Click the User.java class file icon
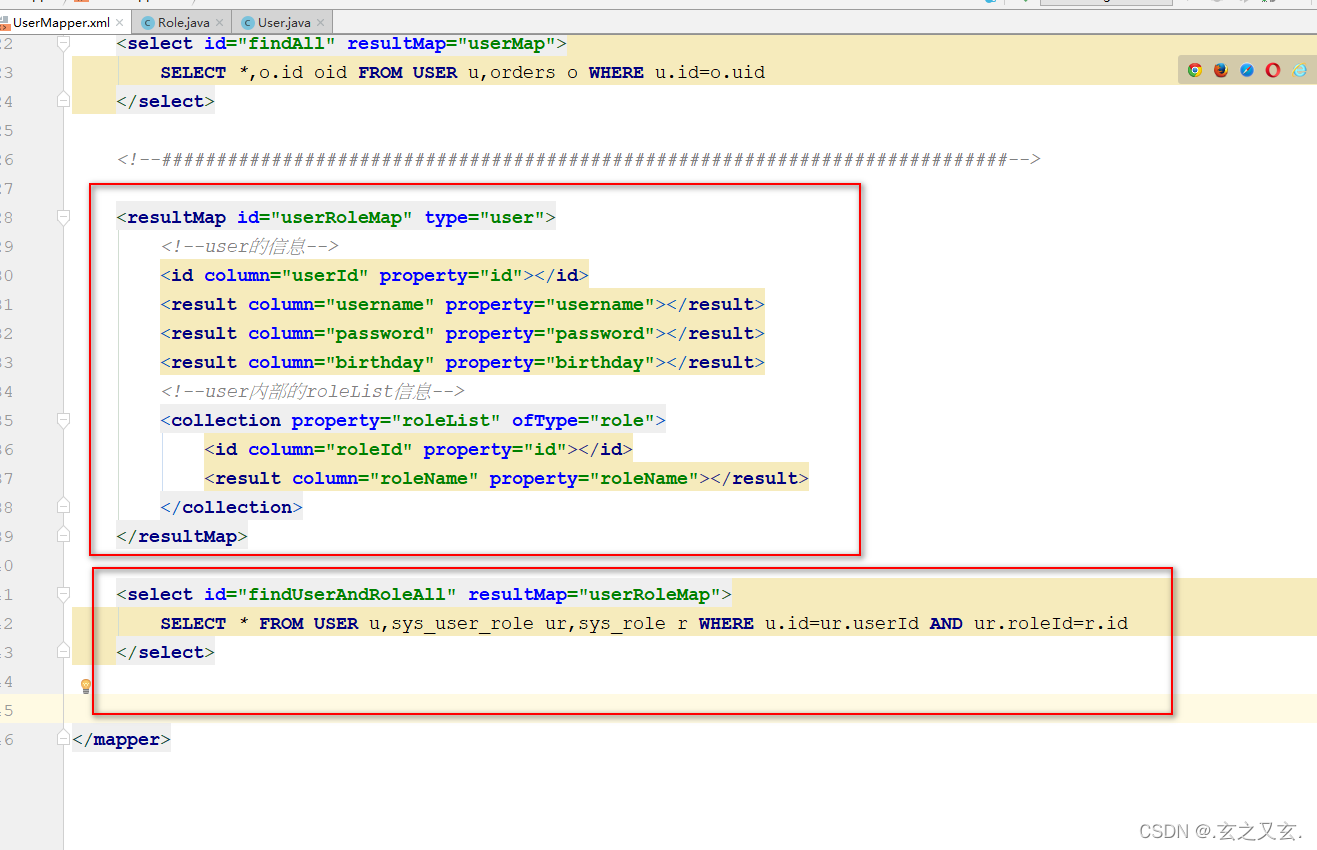The width and height of the screenshot is (1317, 850). coord(247,22)
